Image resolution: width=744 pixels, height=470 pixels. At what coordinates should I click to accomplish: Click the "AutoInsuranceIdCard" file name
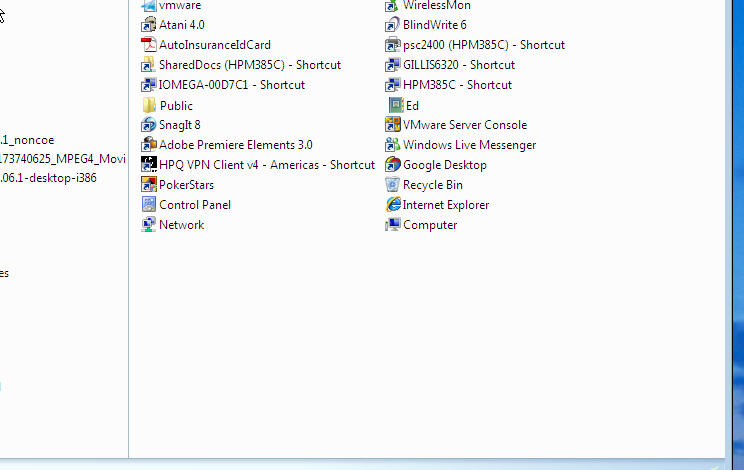214,45
